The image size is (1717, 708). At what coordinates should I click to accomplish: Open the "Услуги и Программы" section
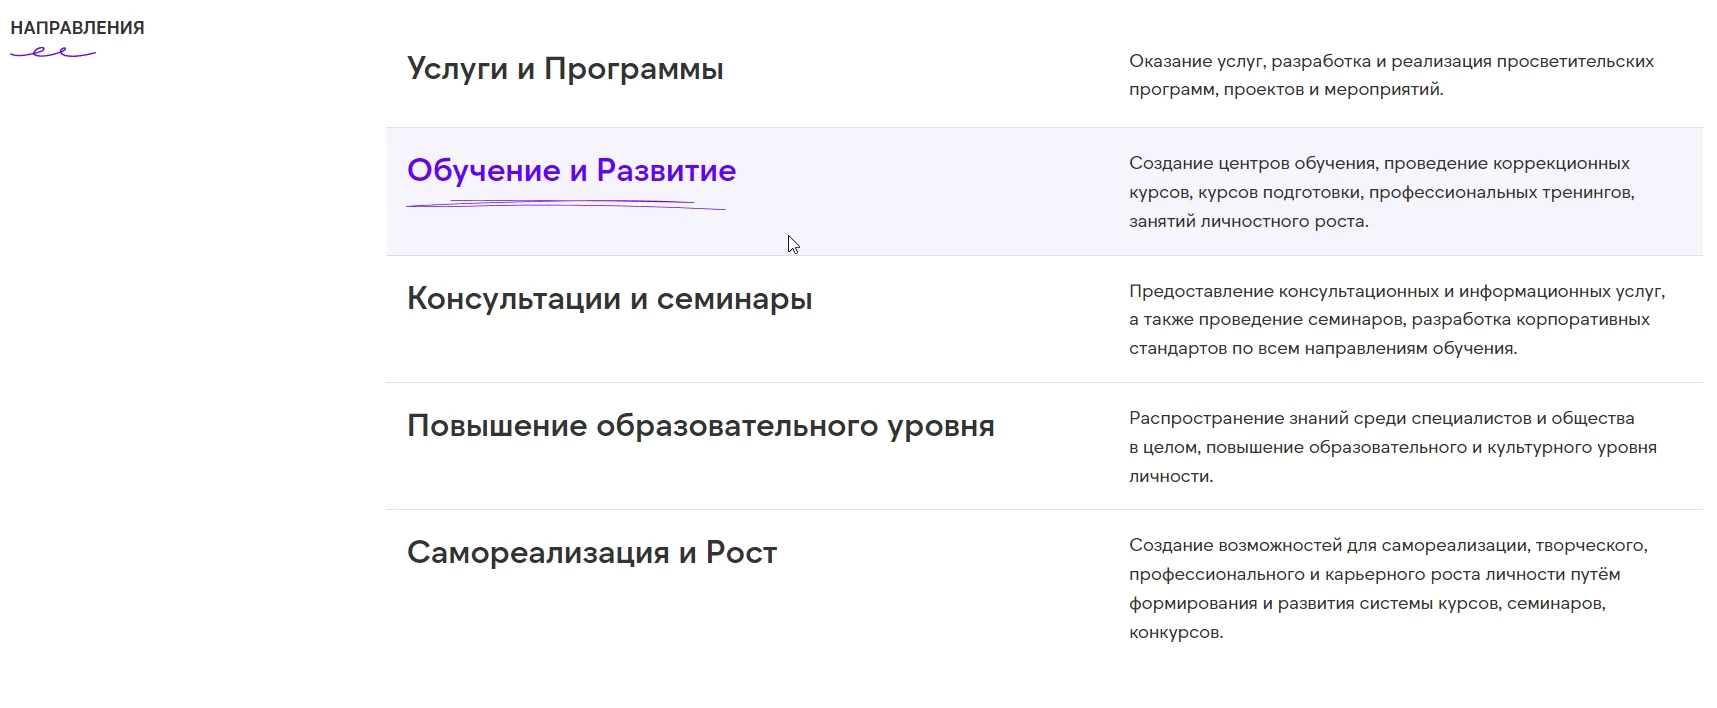564,68
